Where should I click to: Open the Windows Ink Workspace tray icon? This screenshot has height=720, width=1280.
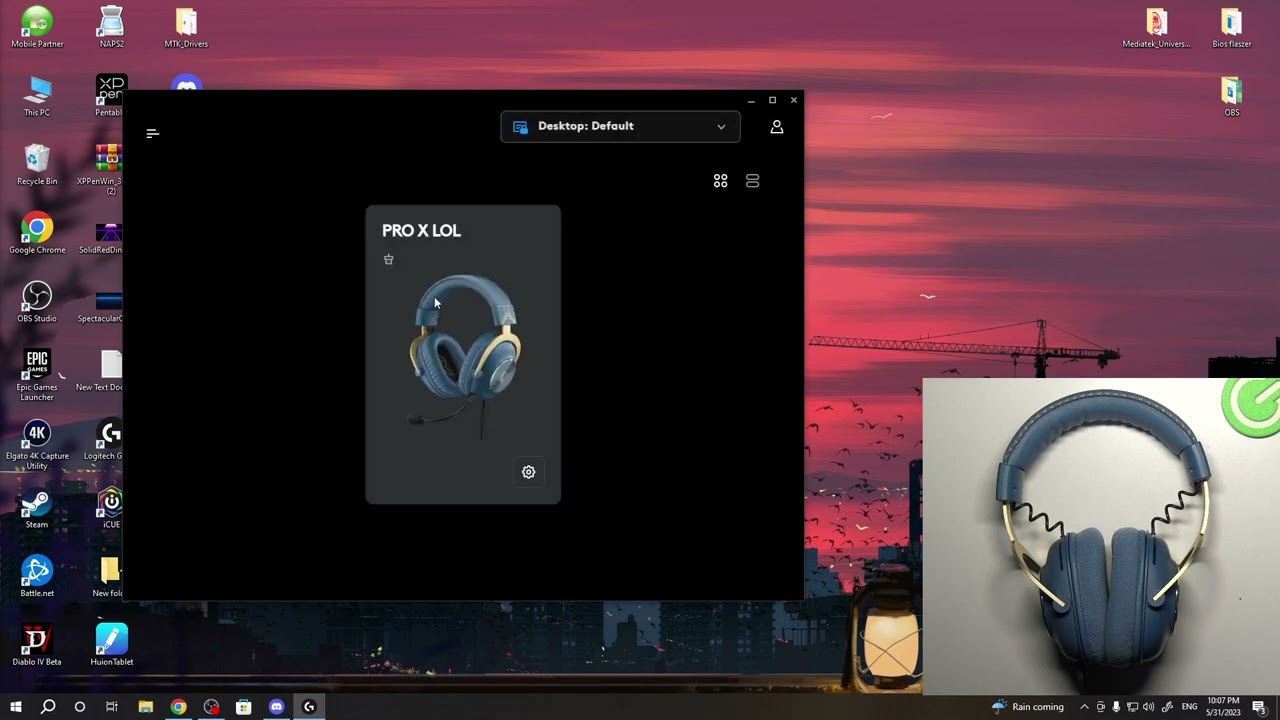click(1167, 707)
